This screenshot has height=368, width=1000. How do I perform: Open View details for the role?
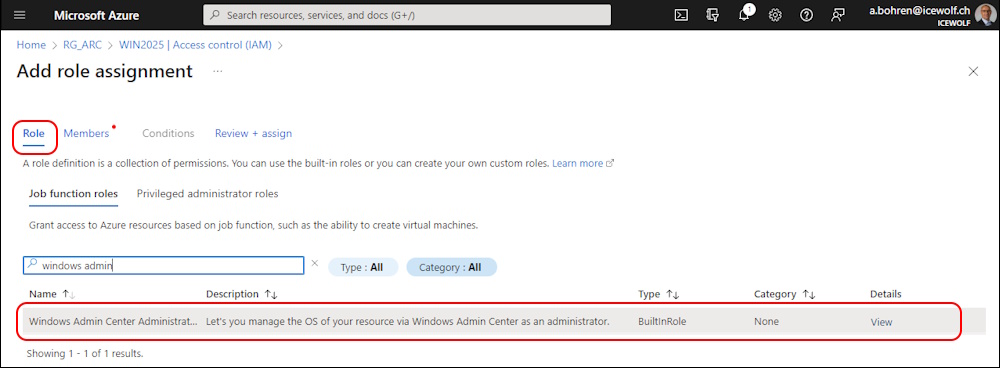click(x=881, y=322)
